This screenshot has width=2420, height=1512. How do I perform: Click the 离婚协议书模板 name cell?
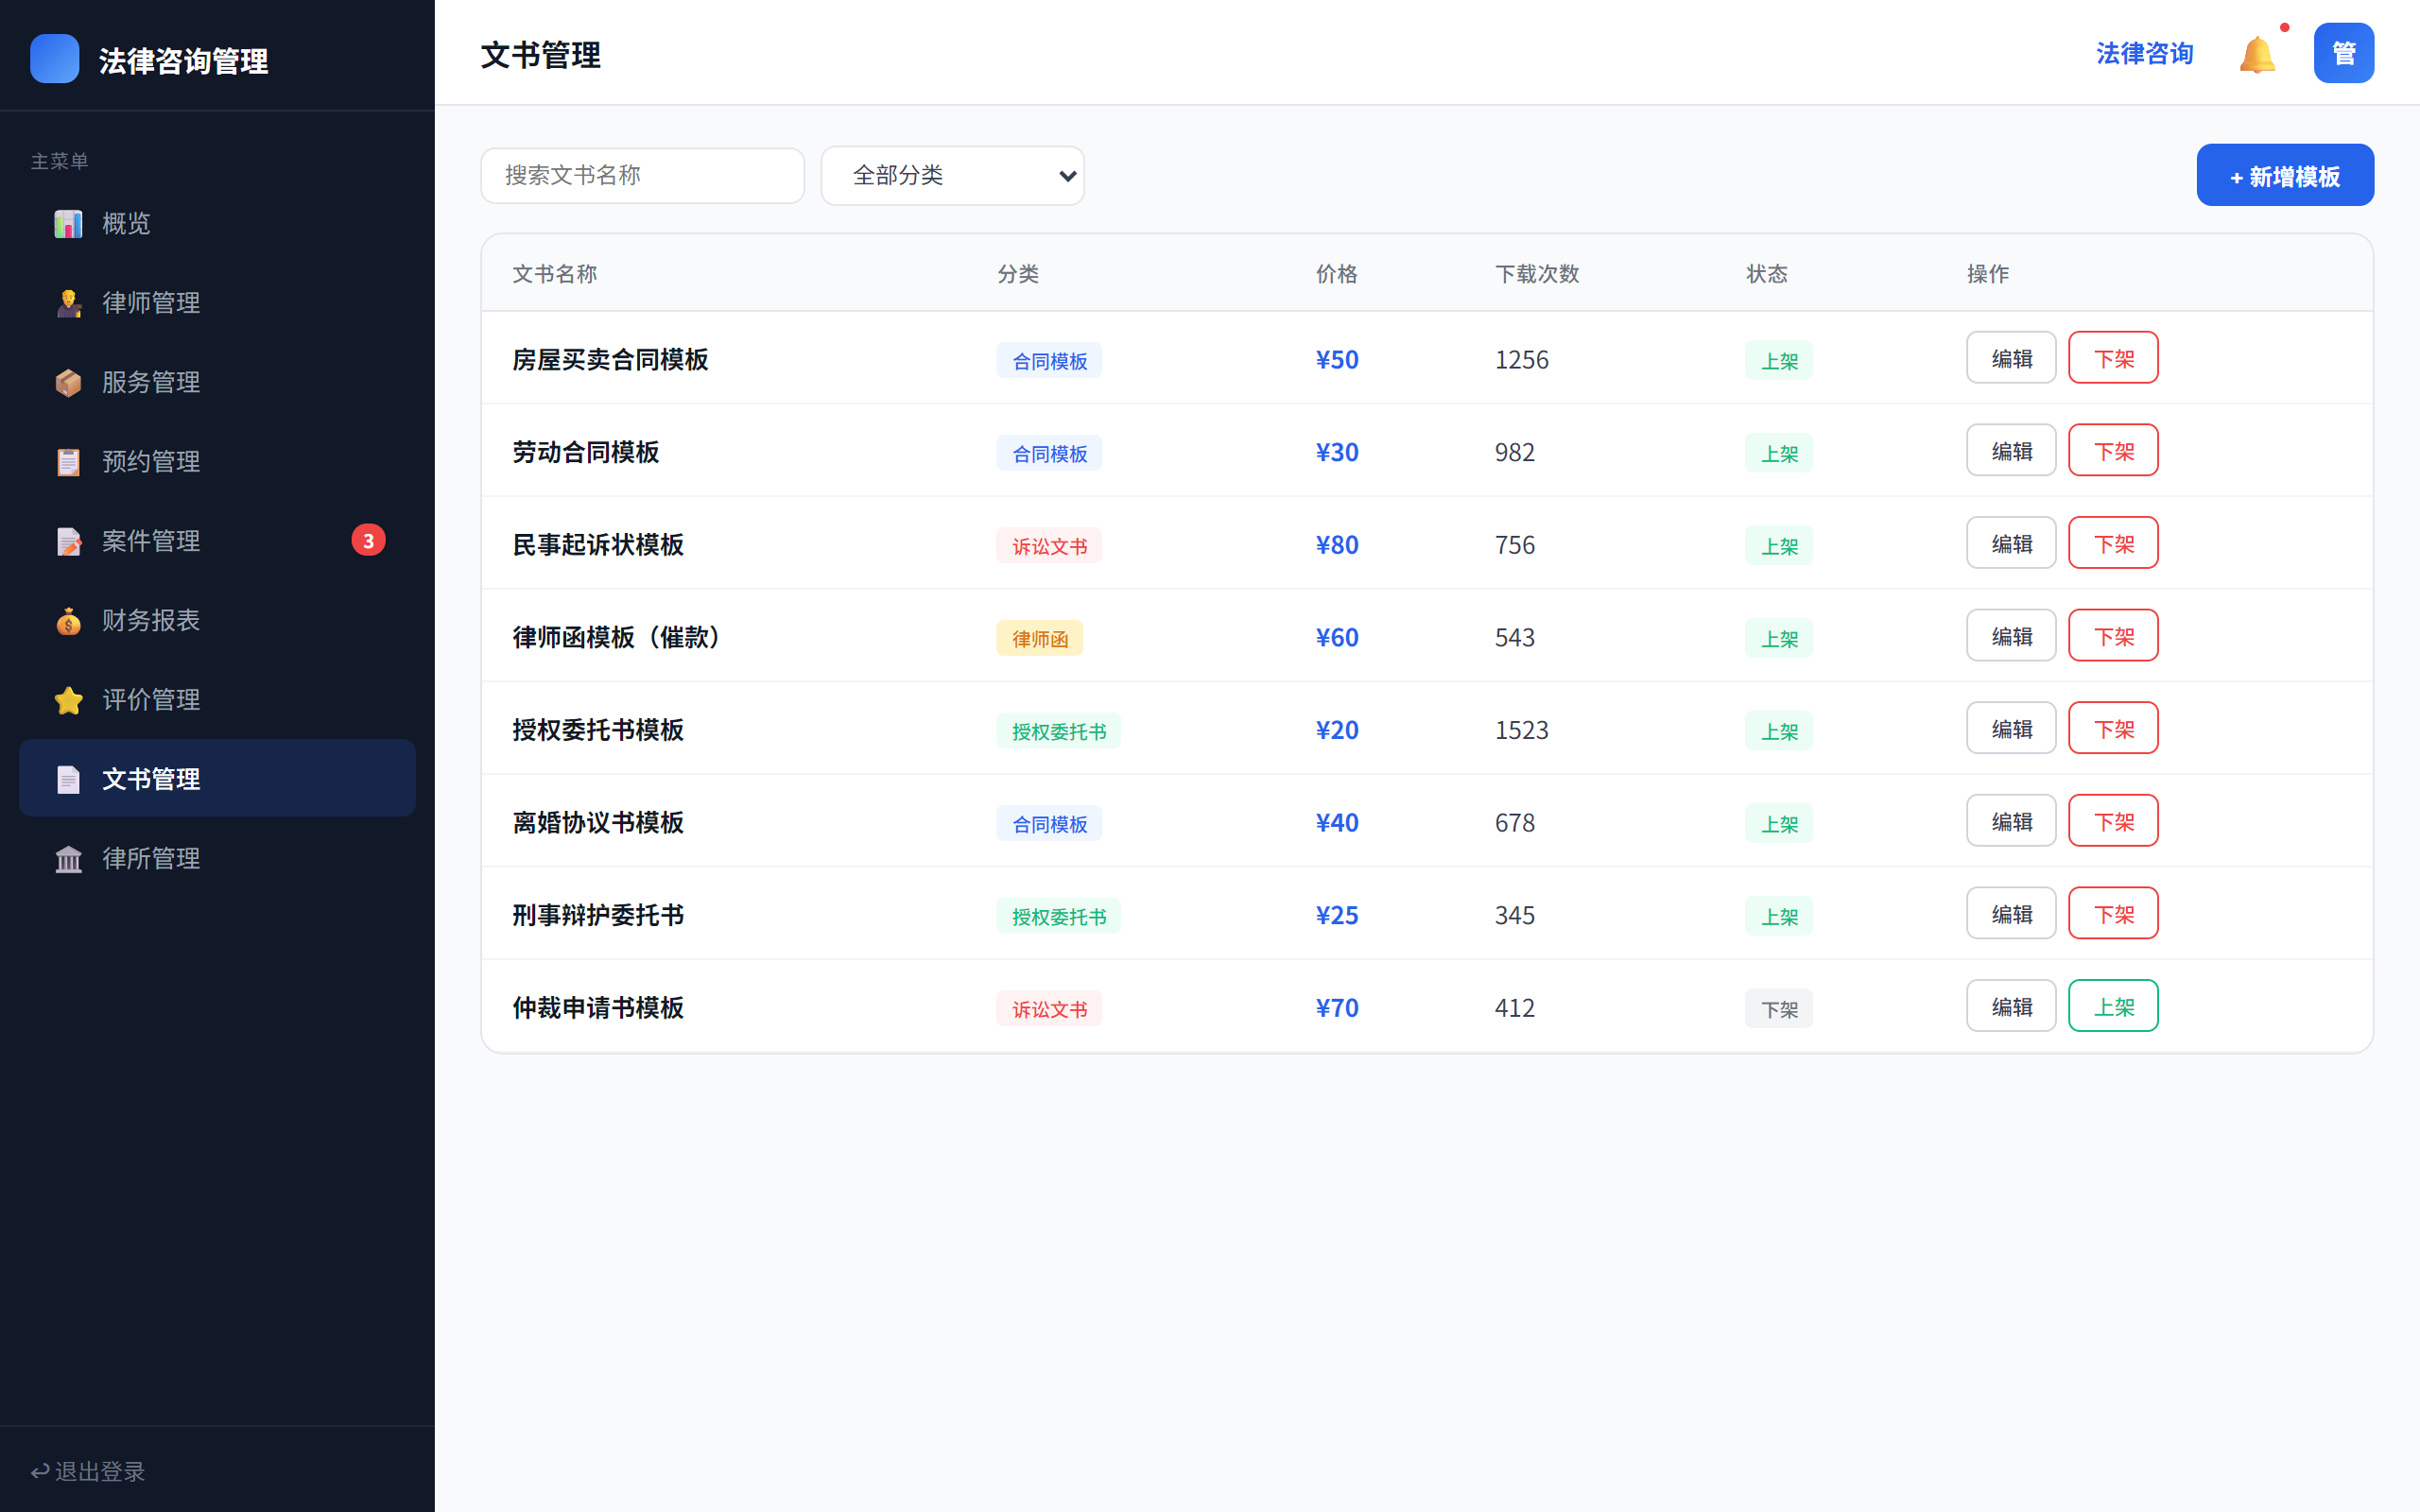coord(598,822)
